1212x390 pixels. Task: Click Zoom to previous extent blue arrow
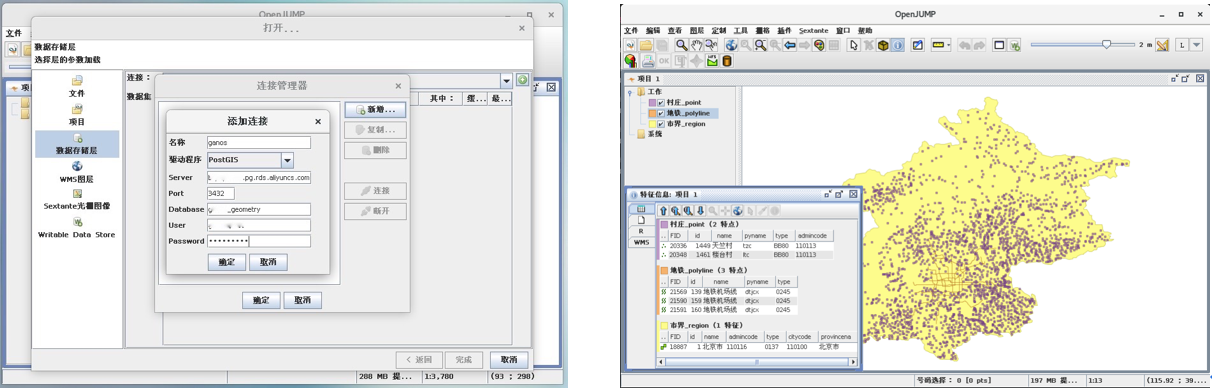click(790, 45)
